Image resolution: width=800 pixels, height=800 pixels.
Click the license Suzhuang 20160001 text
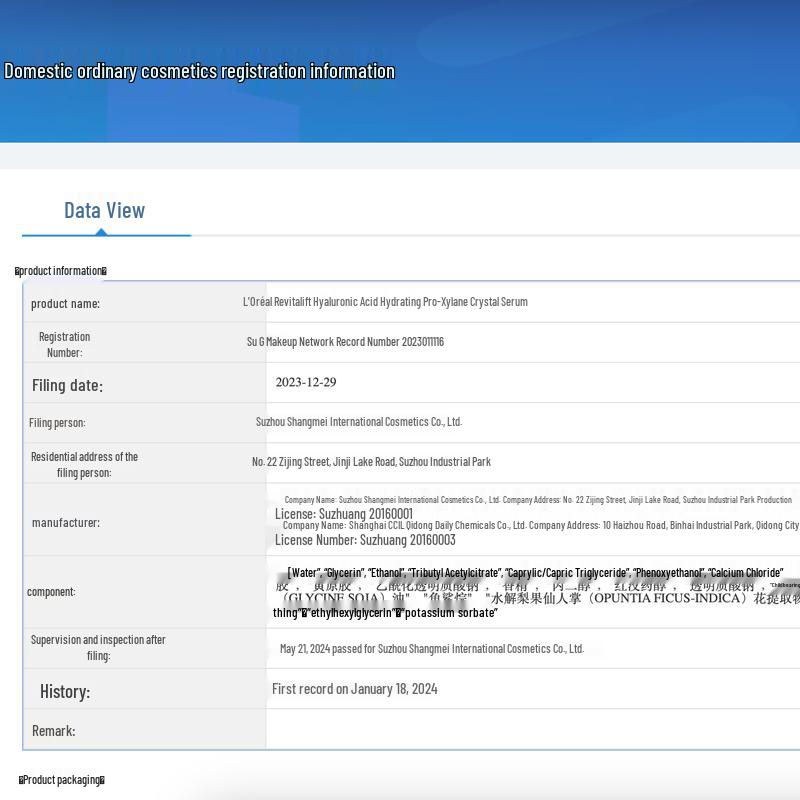[x=344, y=514]
